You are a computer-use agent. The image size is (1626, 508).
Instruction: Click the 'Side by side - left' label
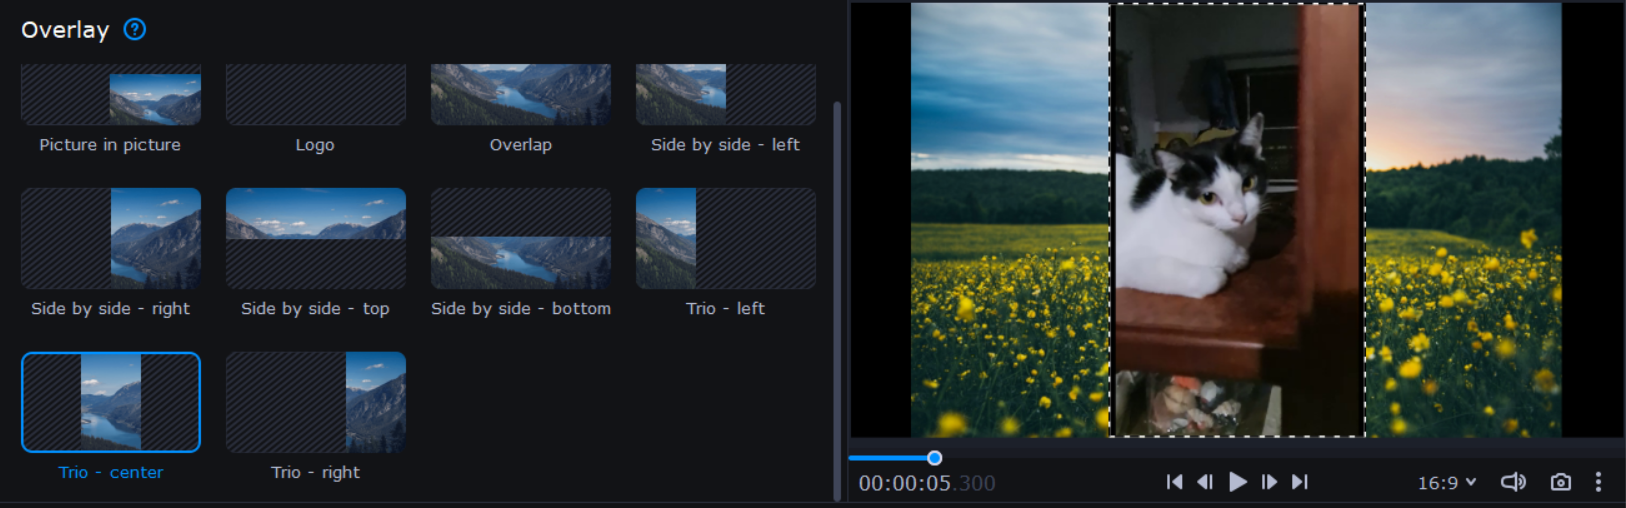[x=725, y=145]
